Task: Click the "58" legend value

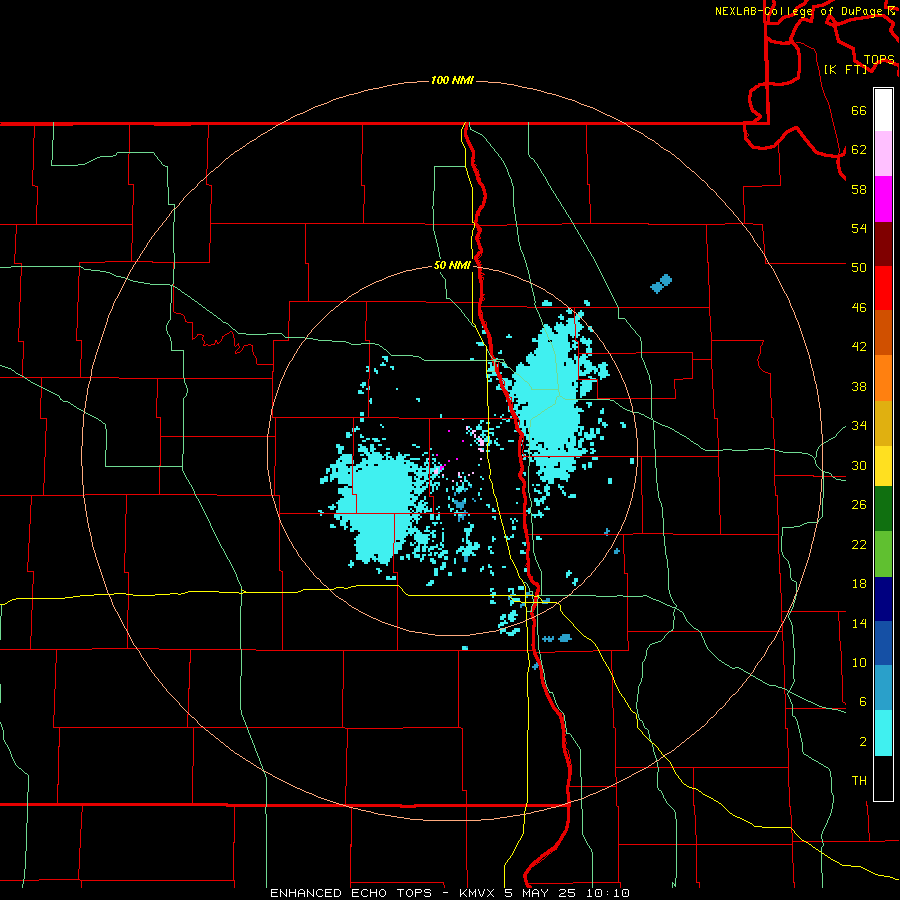Action: (x=859, y=189)
